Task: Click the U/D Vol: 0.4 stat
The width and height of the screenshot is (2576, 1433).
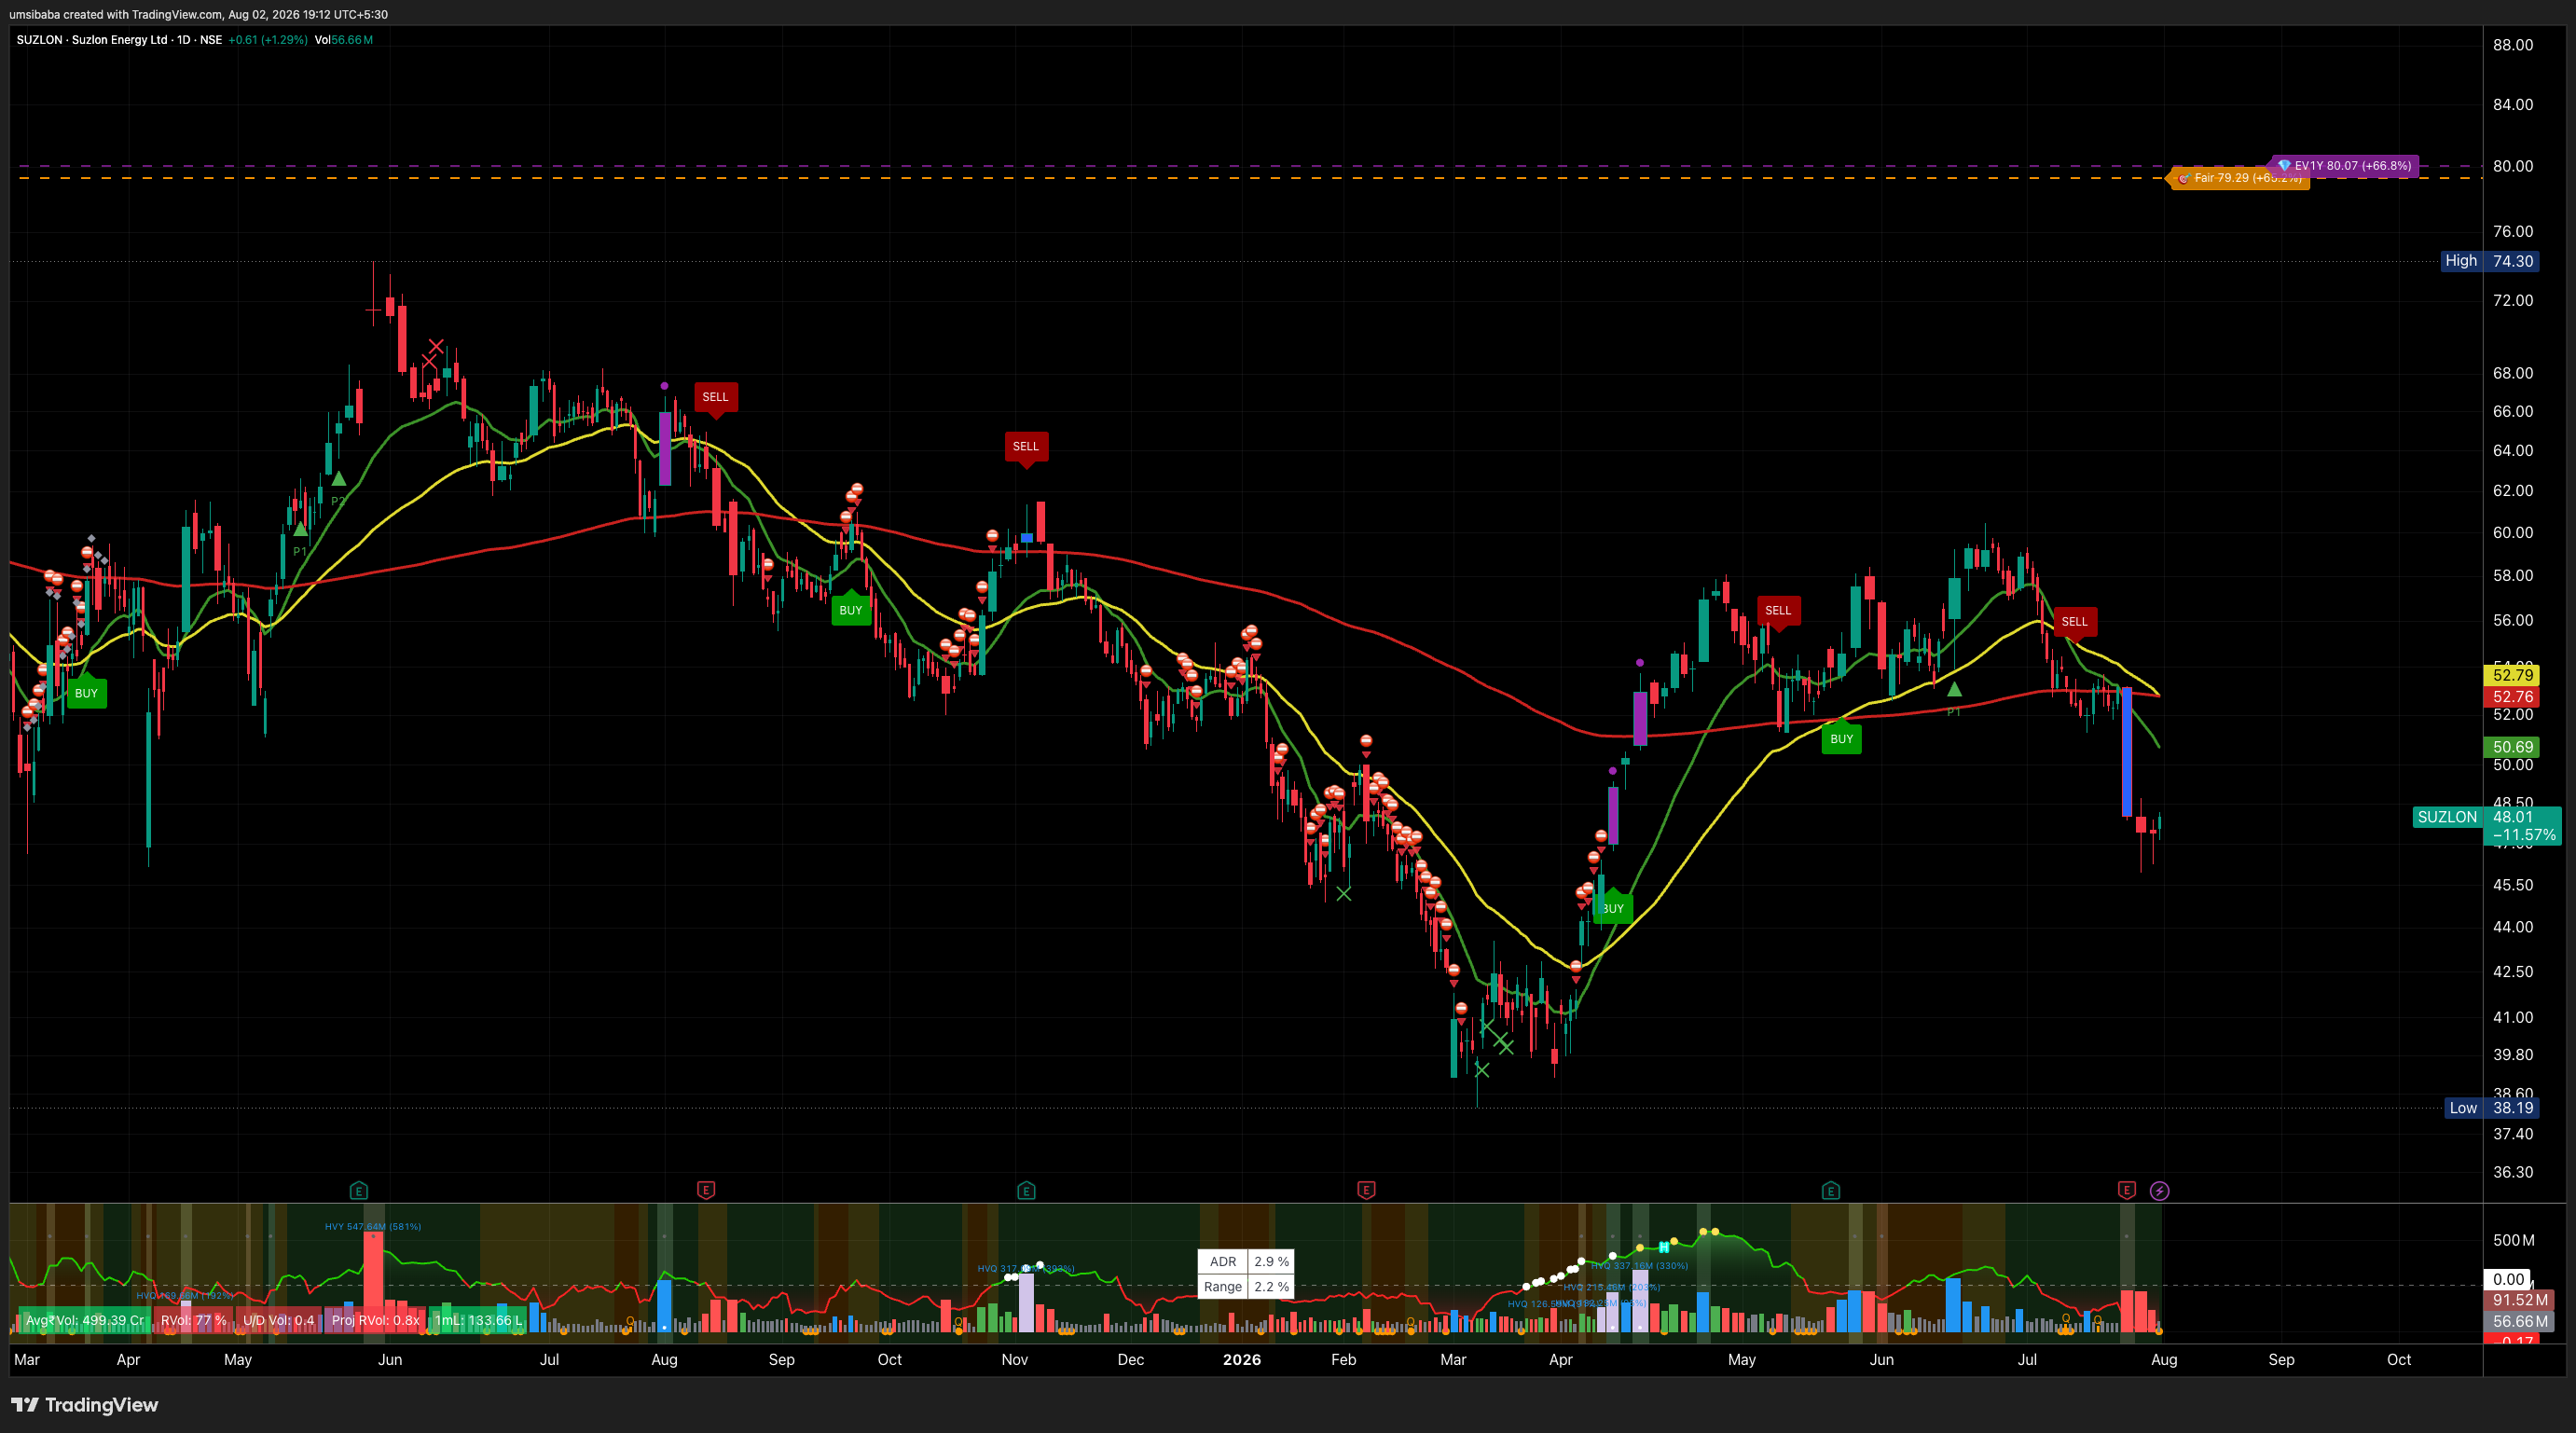Action: [278, 1320]
